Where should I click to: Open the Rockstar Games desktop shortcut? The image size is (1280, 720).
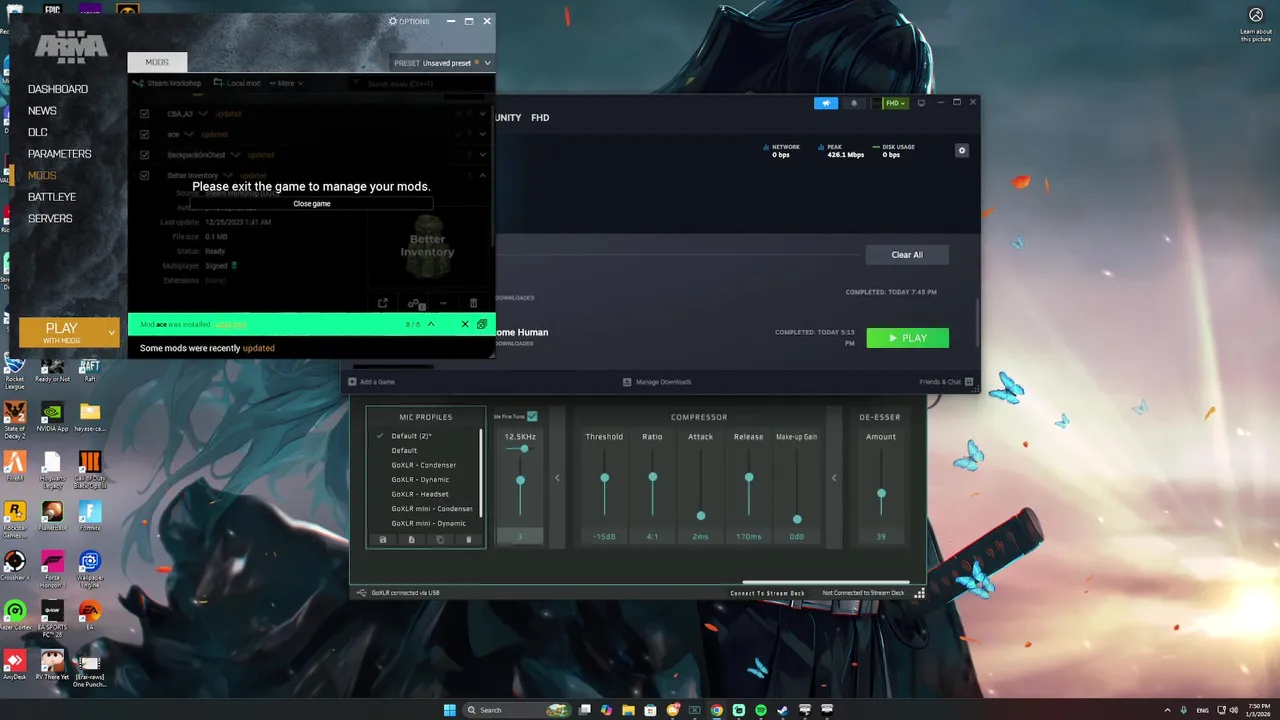coord(15,519)
